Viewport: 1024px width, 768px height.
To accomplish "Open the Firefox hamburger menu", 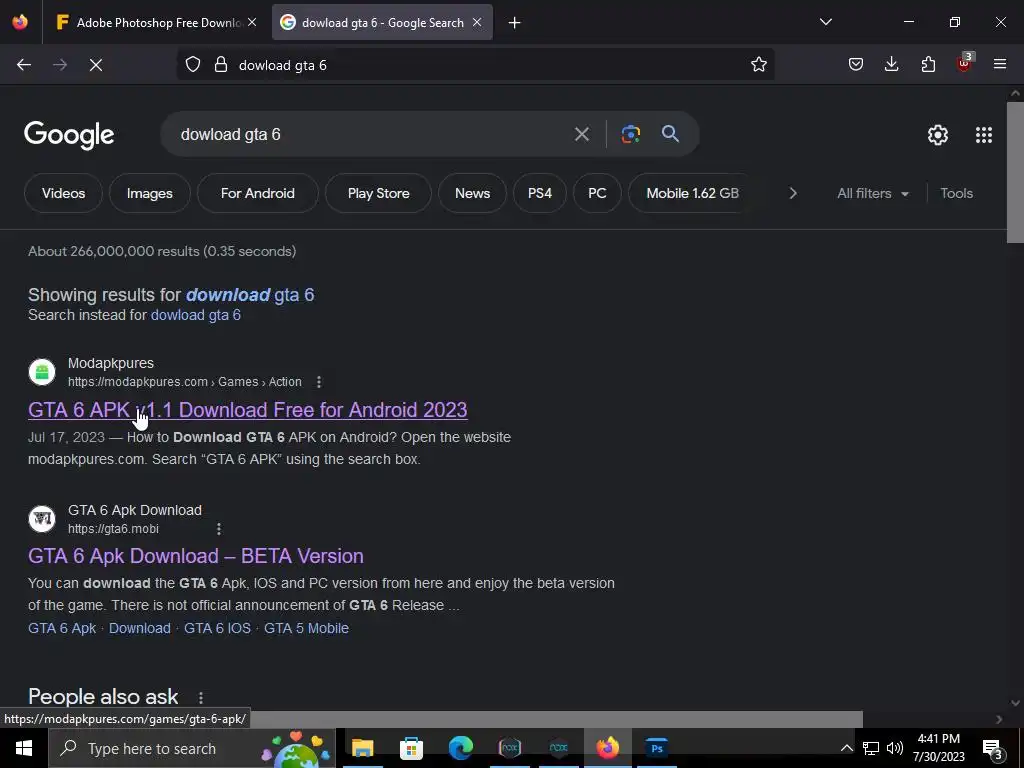I will point(1000,65).
